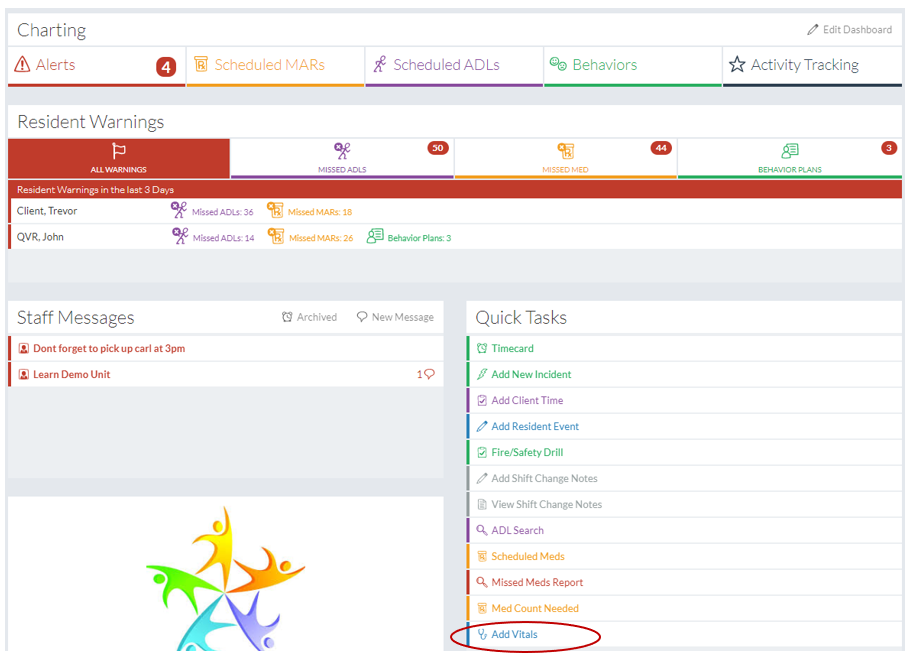Viewport: 912px width, 660px height.
Task: Open Edit Dashboard
Action: point(849,30)
